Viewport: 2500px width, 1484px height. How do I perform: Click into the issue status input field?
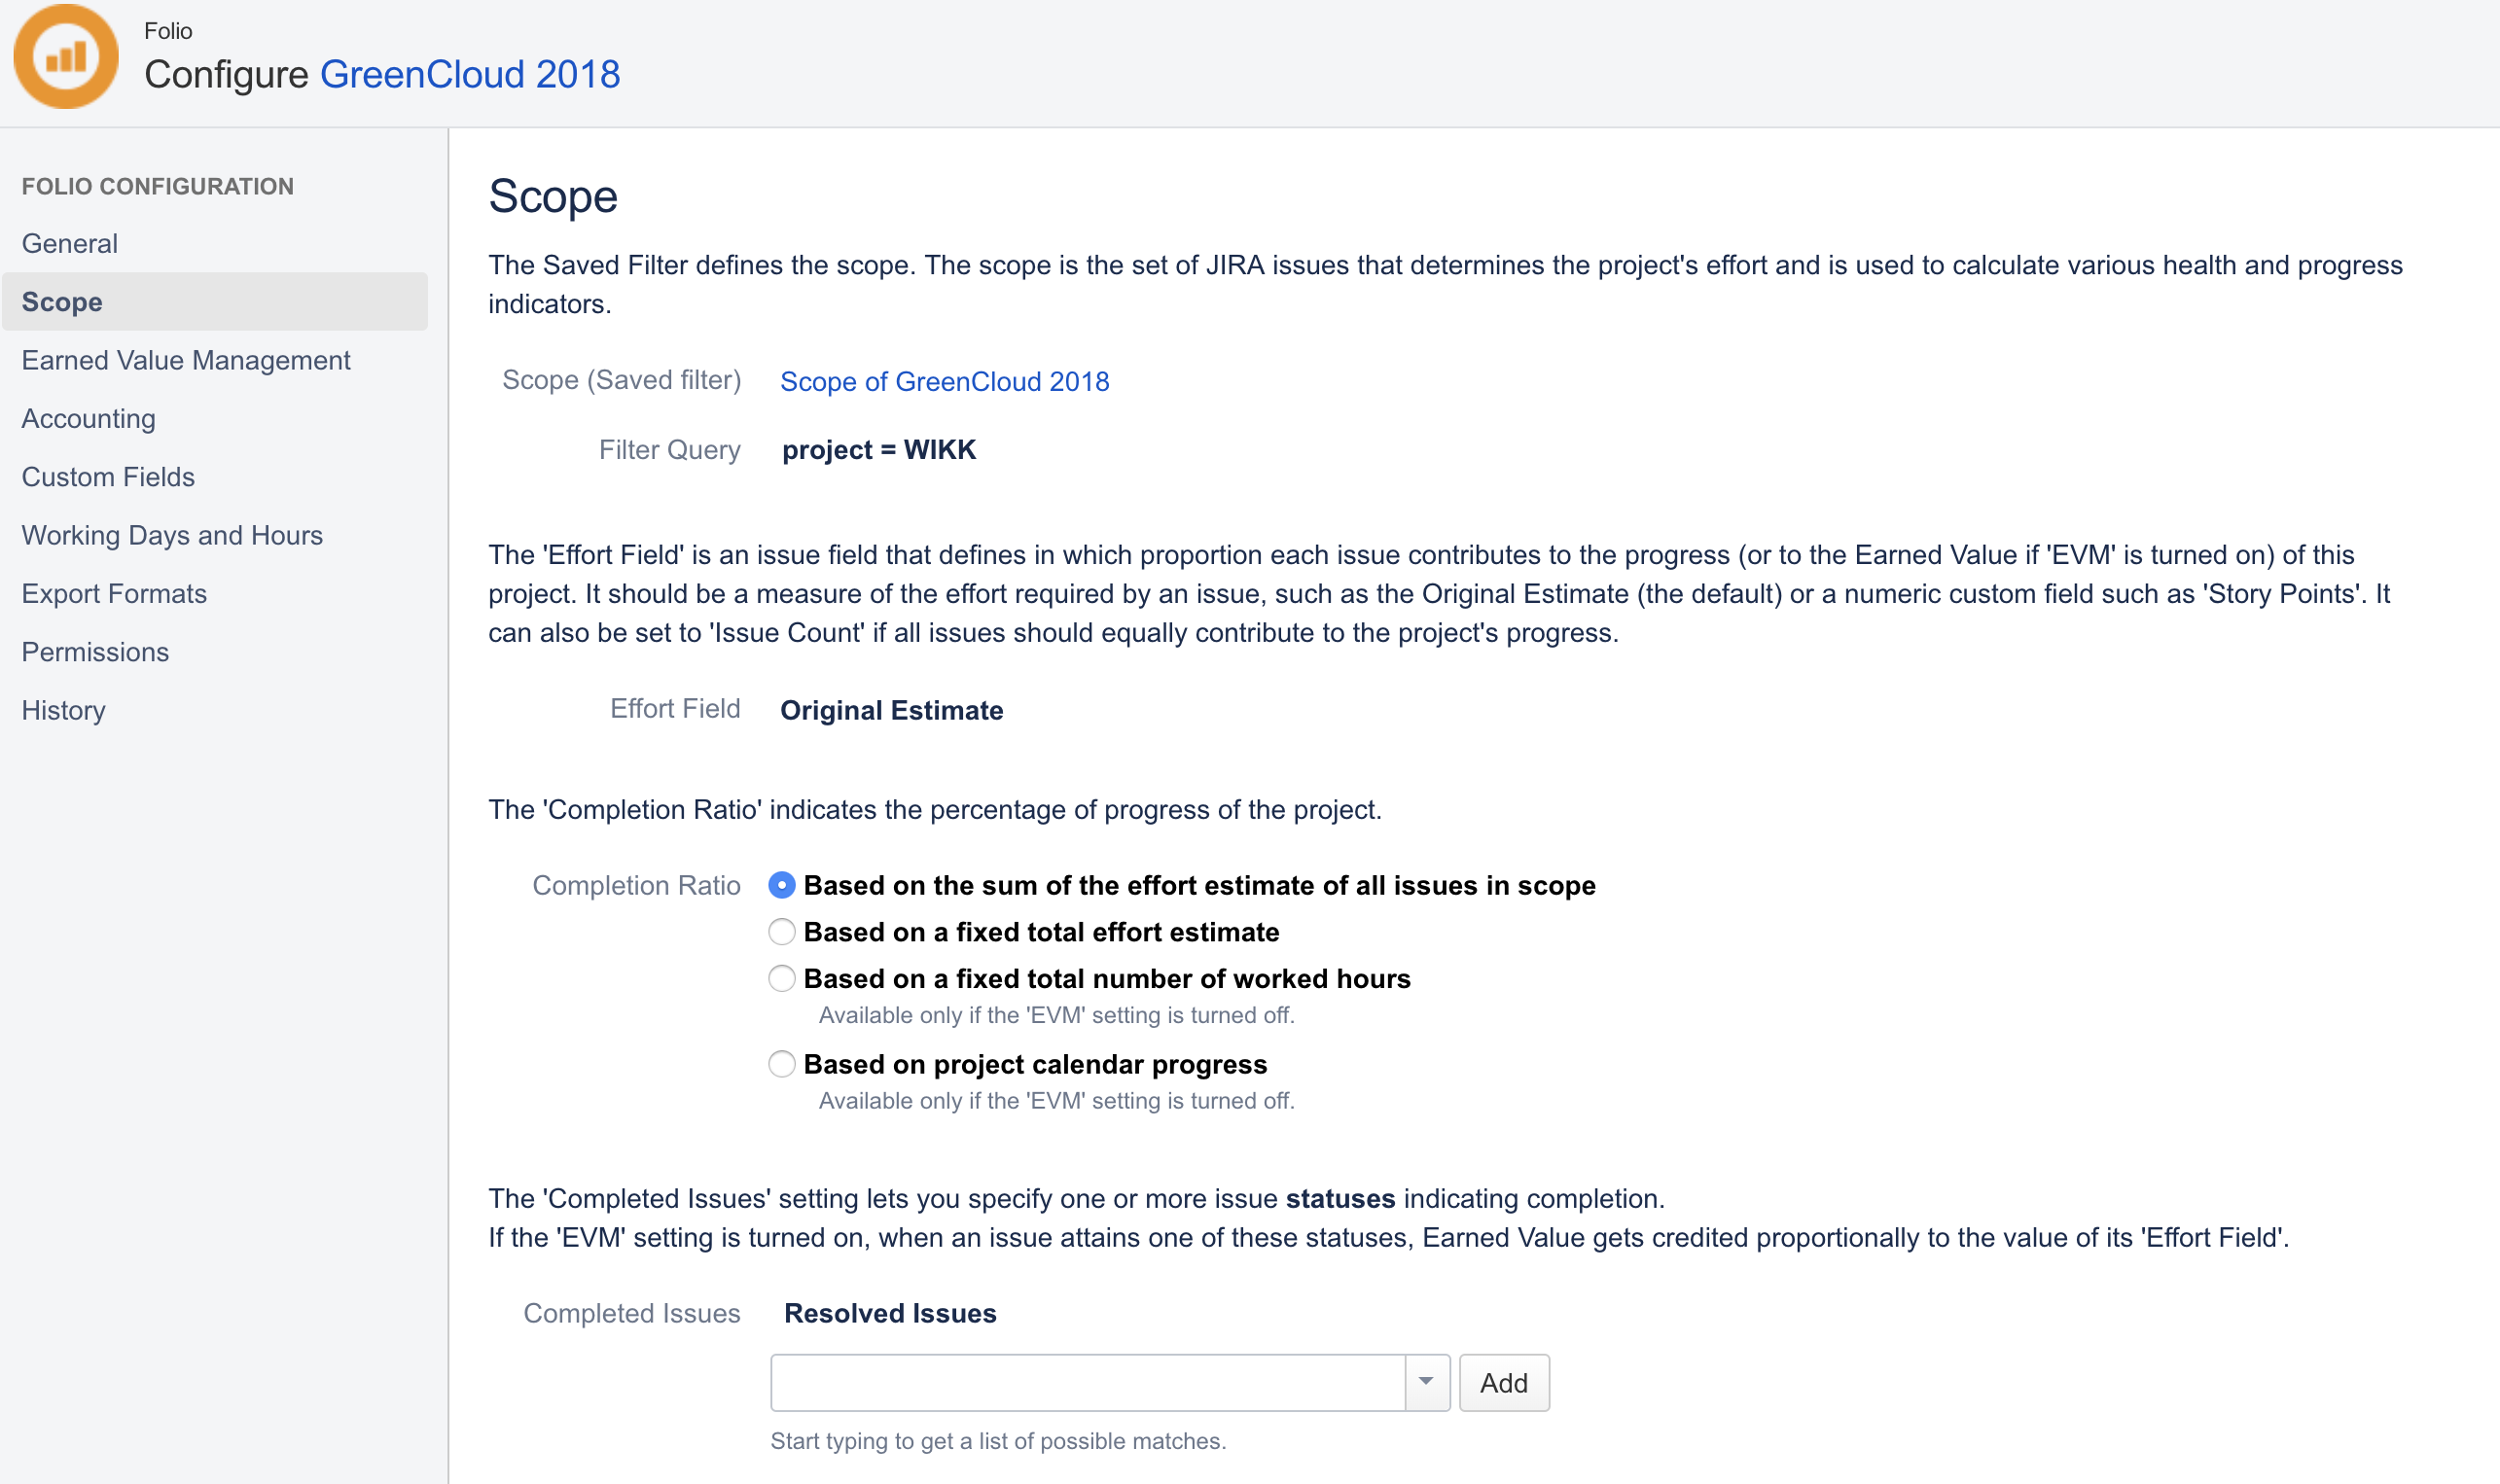pyautogui.click(x=1087, y=1382)
